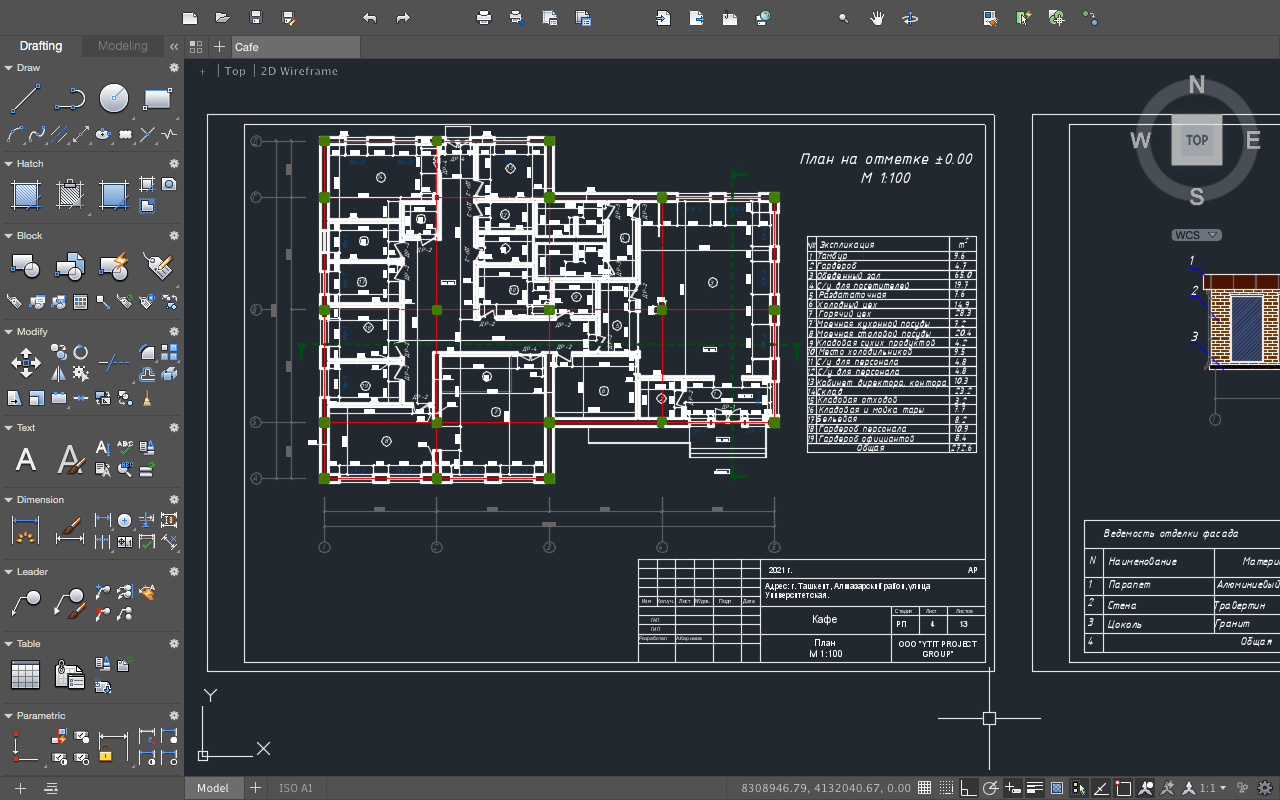Open the 2D Wireframe visual style dropdown
This screenshot has width=1280, height=800.
(x=298, y=71)
